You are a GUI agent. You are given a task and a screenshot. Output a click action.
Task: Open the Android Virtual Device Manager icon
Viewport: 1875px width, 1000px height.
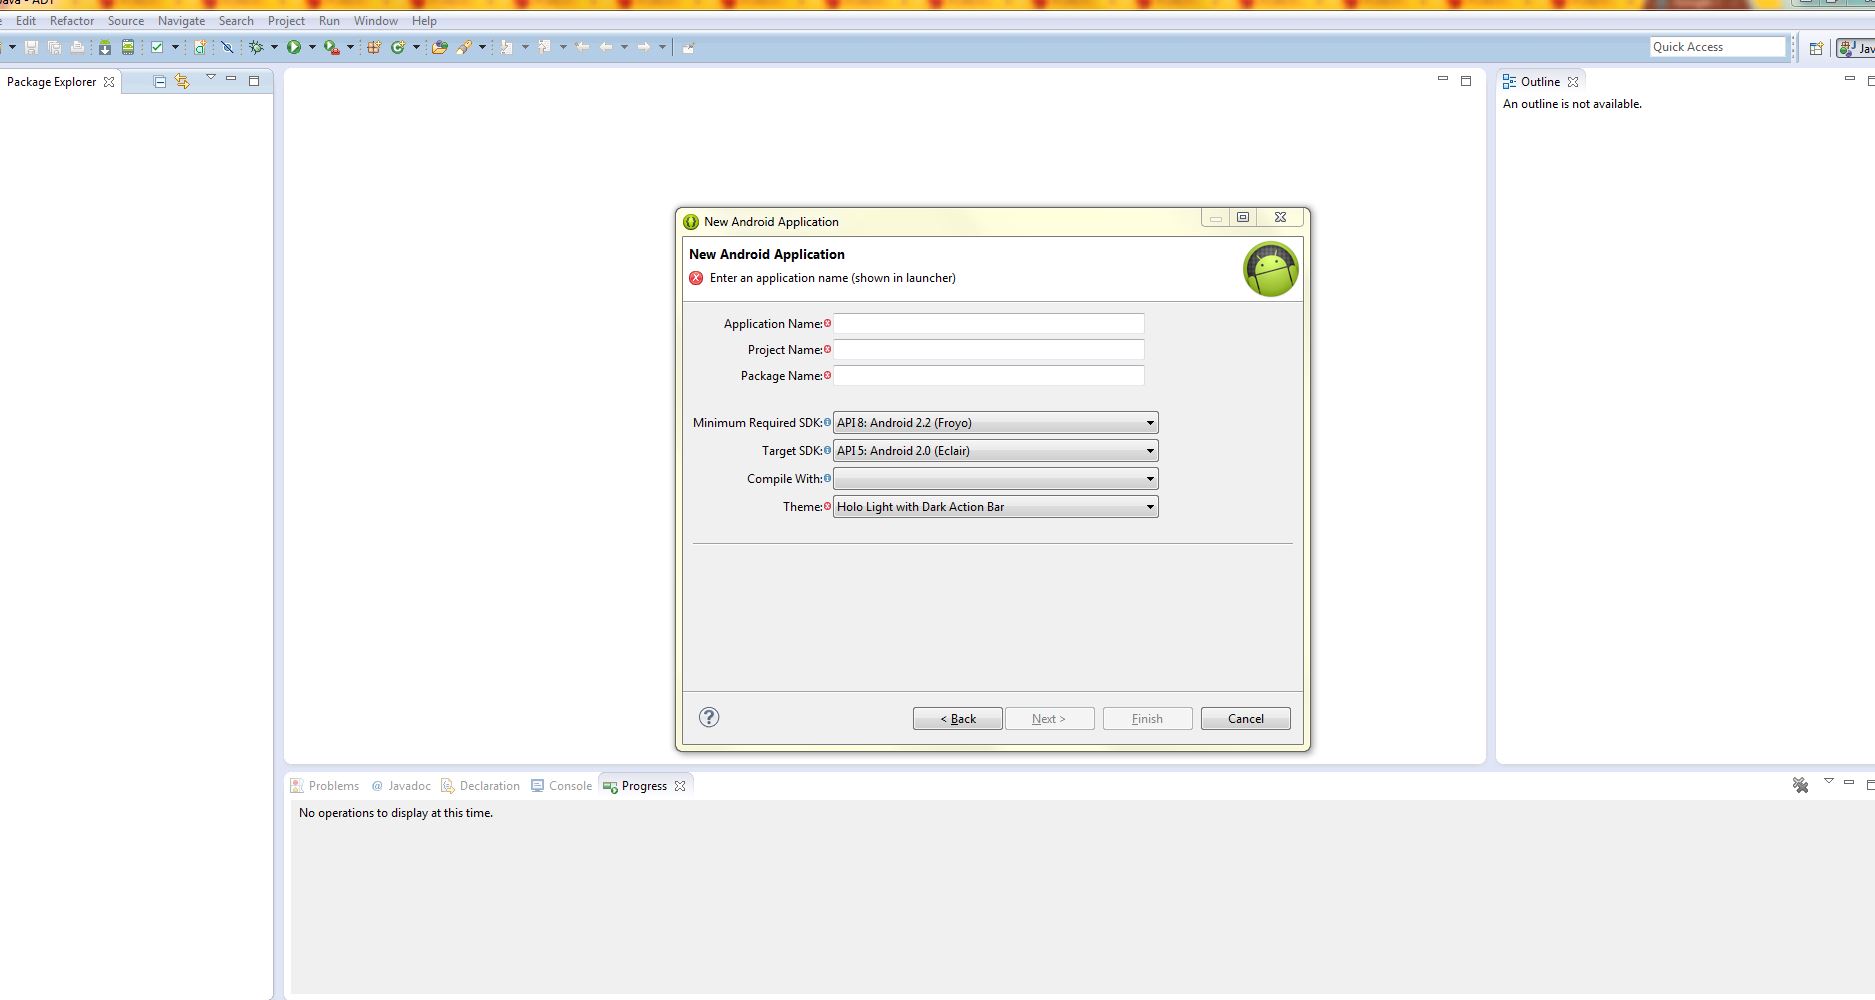tap(128, 47)
